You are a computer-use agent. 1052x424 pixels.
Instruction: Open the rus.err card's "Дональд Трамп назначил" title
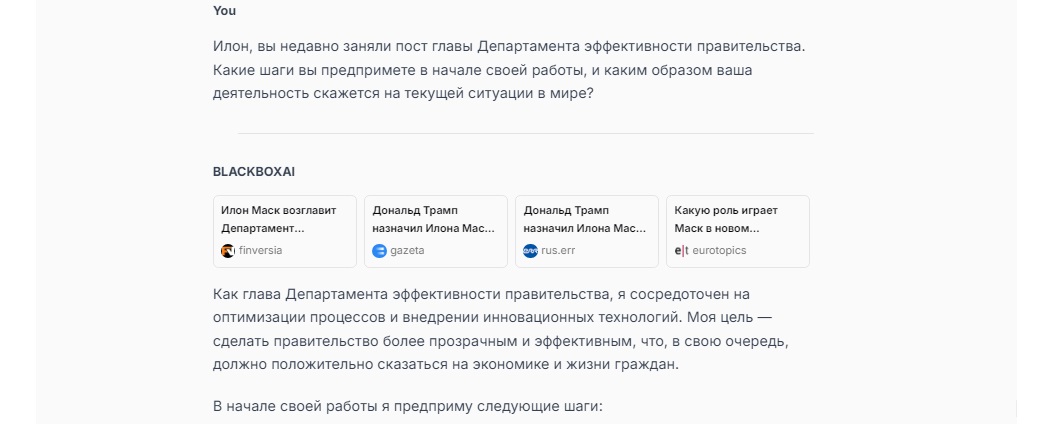584,219
